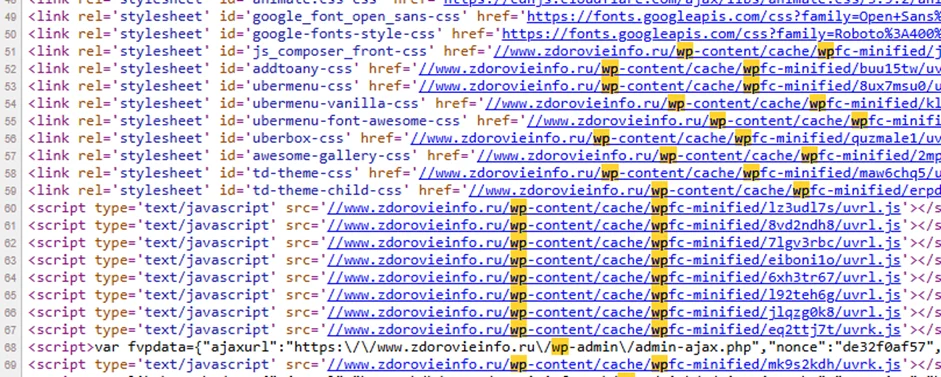Follow the l92teh6g/uvrl.js script source

[613, 295]
